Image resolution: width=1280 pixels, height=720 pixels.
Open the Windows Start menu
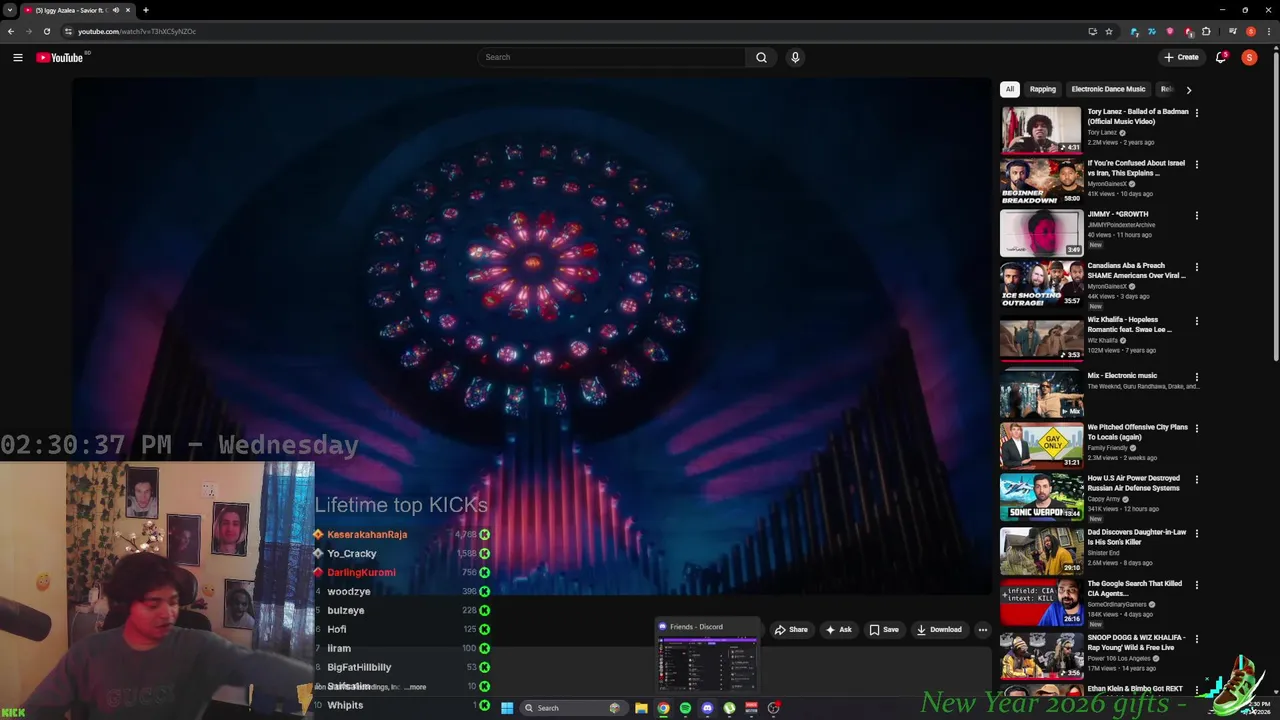507,708
